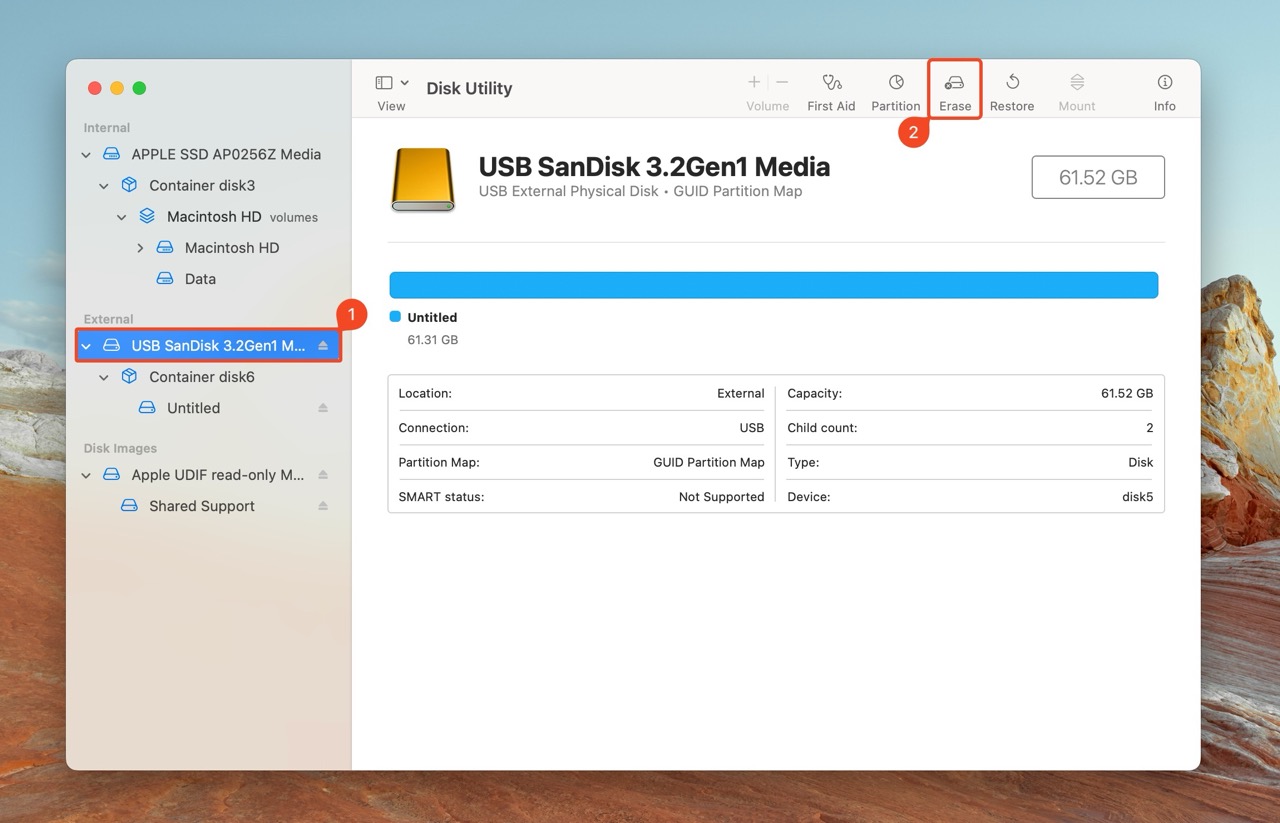This screenshot has height=823, width=1280.
Task: Click the 61.52 GB capacity box
Action: coord(1098,177)
